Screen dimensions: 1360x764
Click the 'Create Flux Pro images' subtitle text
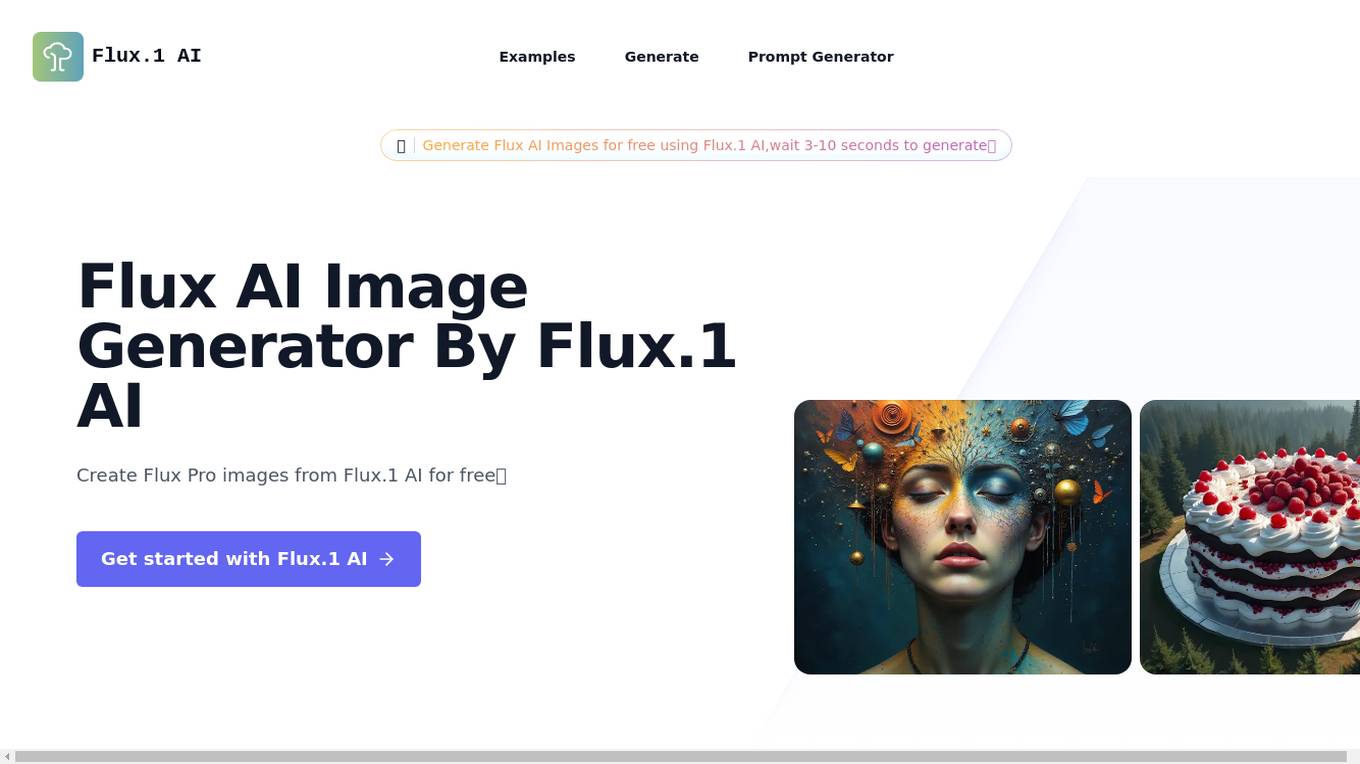[x=286, y=475]
